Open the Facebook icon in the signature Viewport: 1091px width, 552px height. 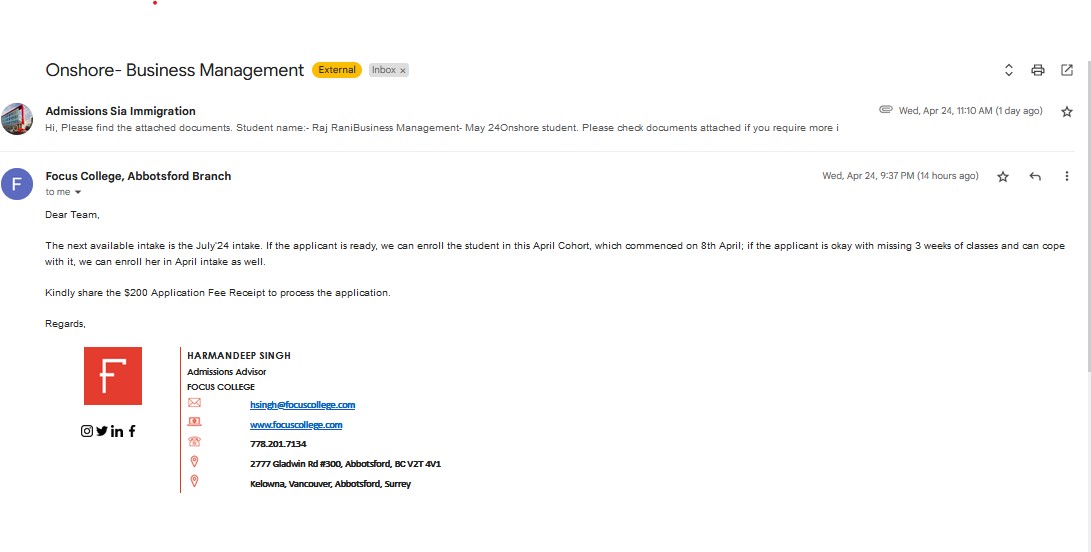pyautogui.click(x=132, y=431)
